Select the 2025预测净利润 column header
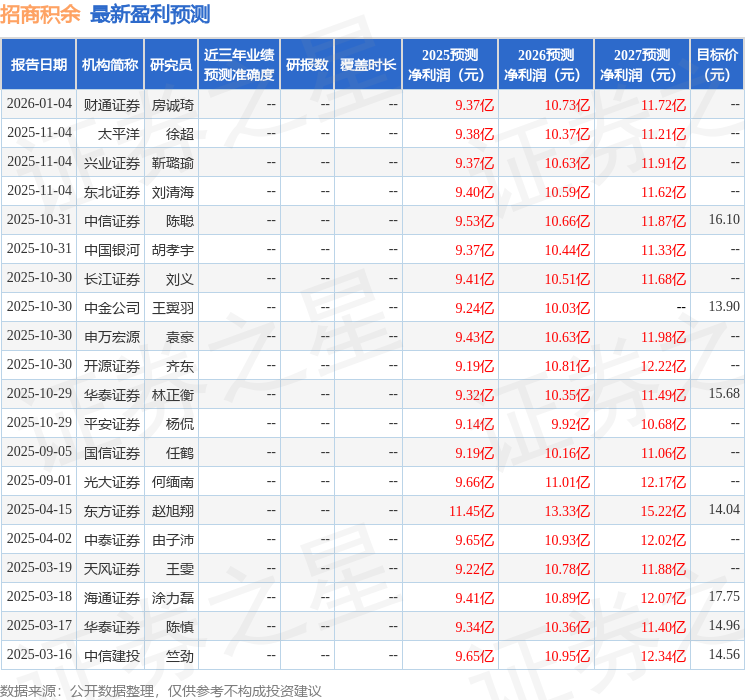 [450, 64]
